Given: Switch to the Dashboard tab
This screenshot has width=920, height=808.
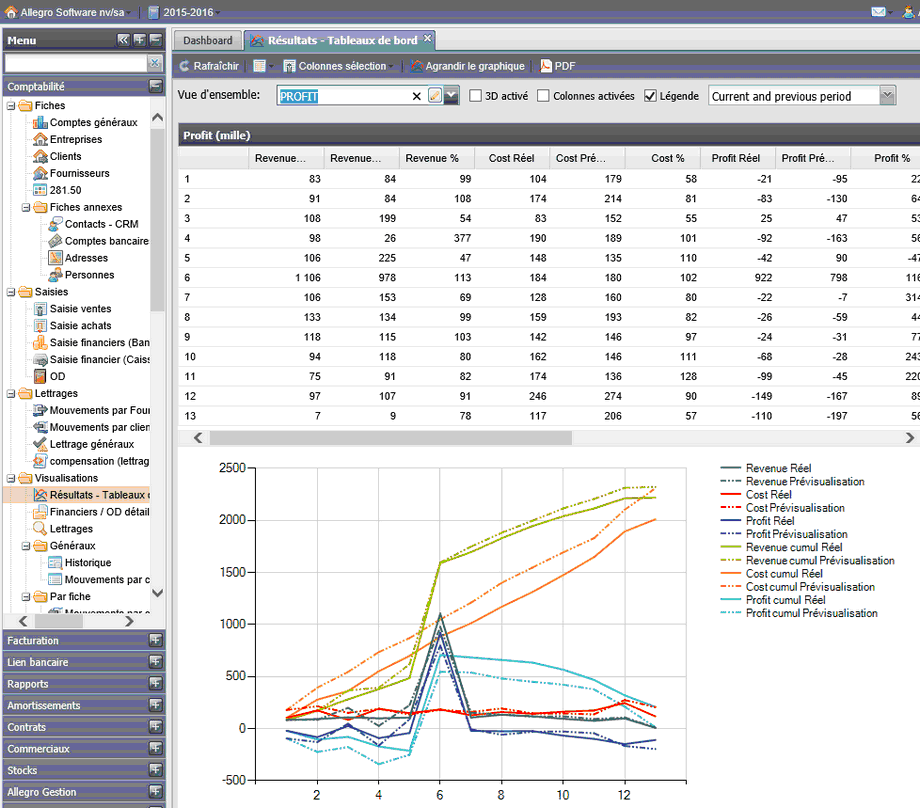Looking at the screenshot, I should click(208, 40).
